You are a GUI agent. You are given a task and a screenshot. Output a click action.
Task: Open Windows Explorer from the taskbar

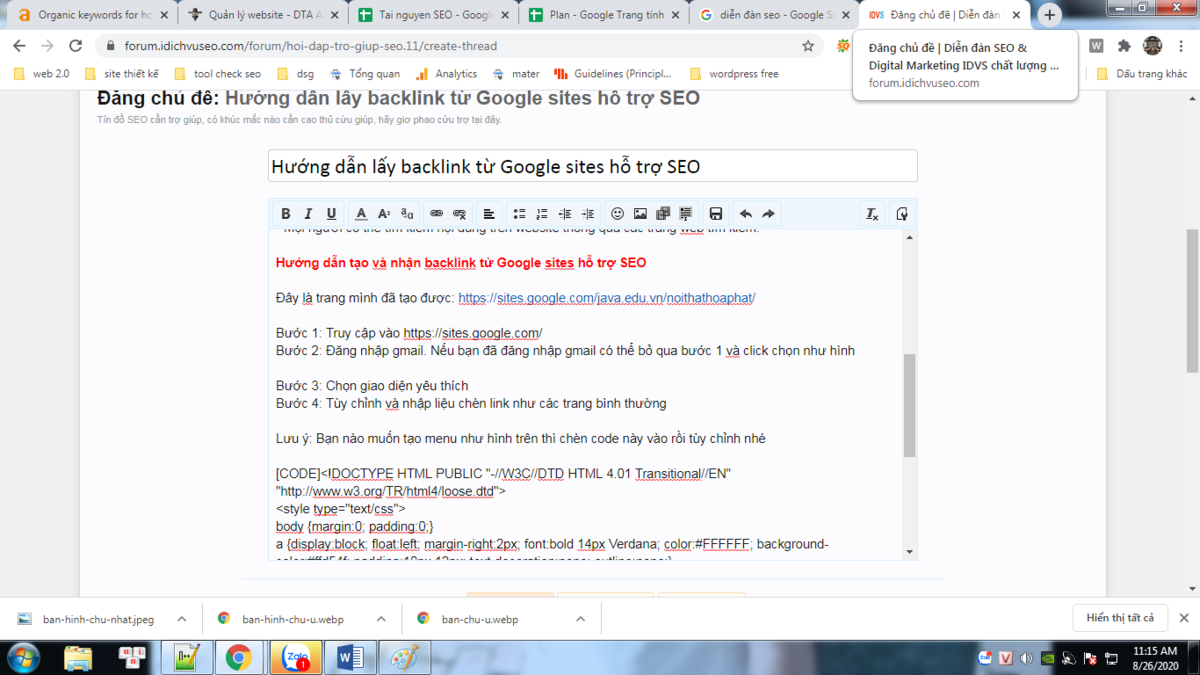78,658
